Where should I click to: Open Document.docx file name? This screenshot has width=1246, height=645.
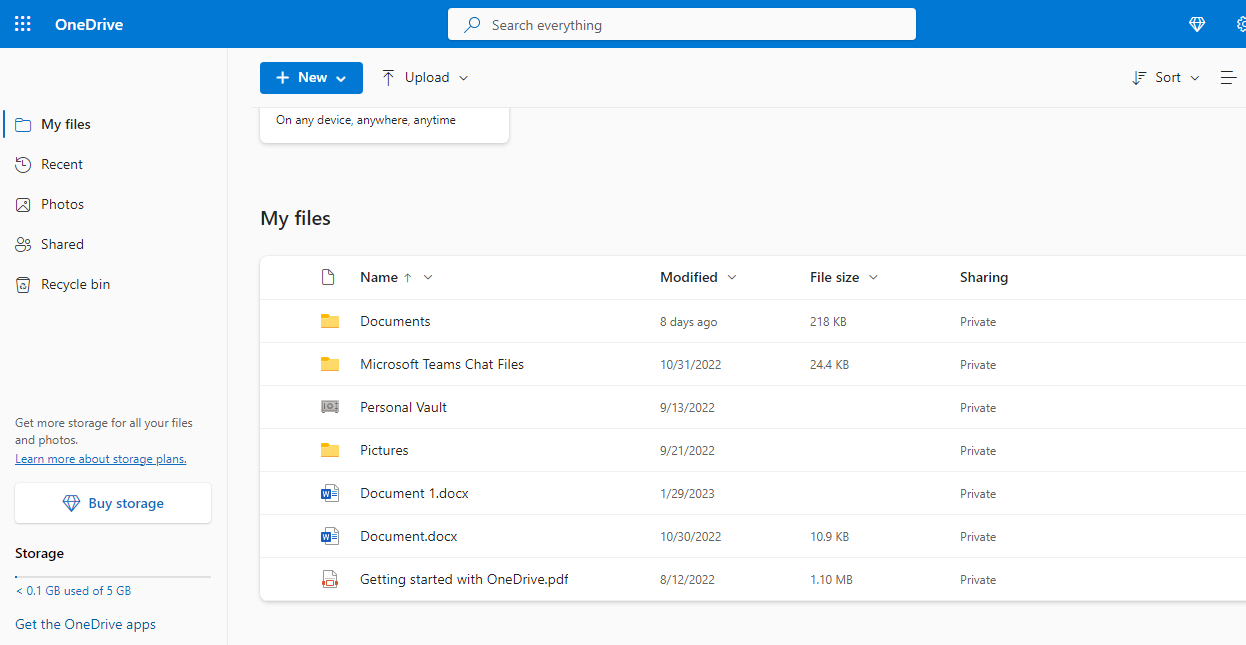409,536
